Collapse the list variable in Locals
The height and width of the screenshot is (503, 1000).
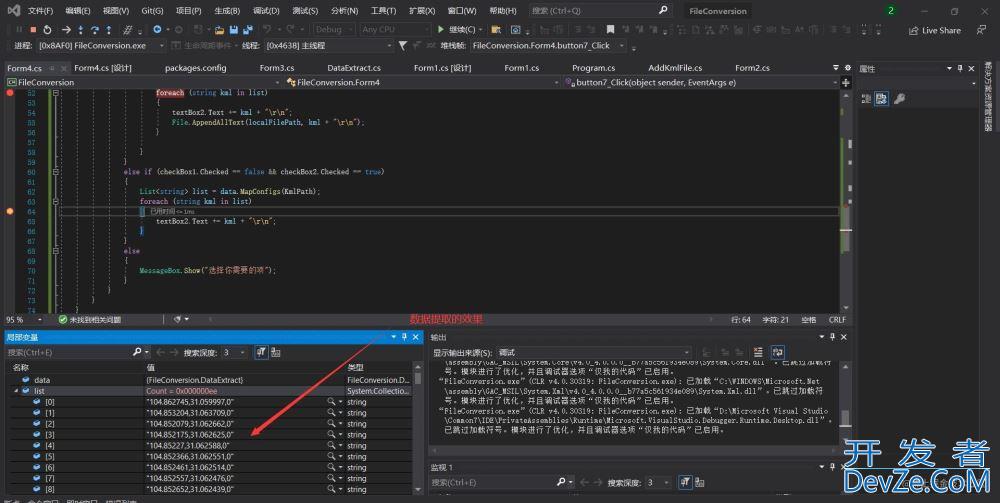click(17, 391)
